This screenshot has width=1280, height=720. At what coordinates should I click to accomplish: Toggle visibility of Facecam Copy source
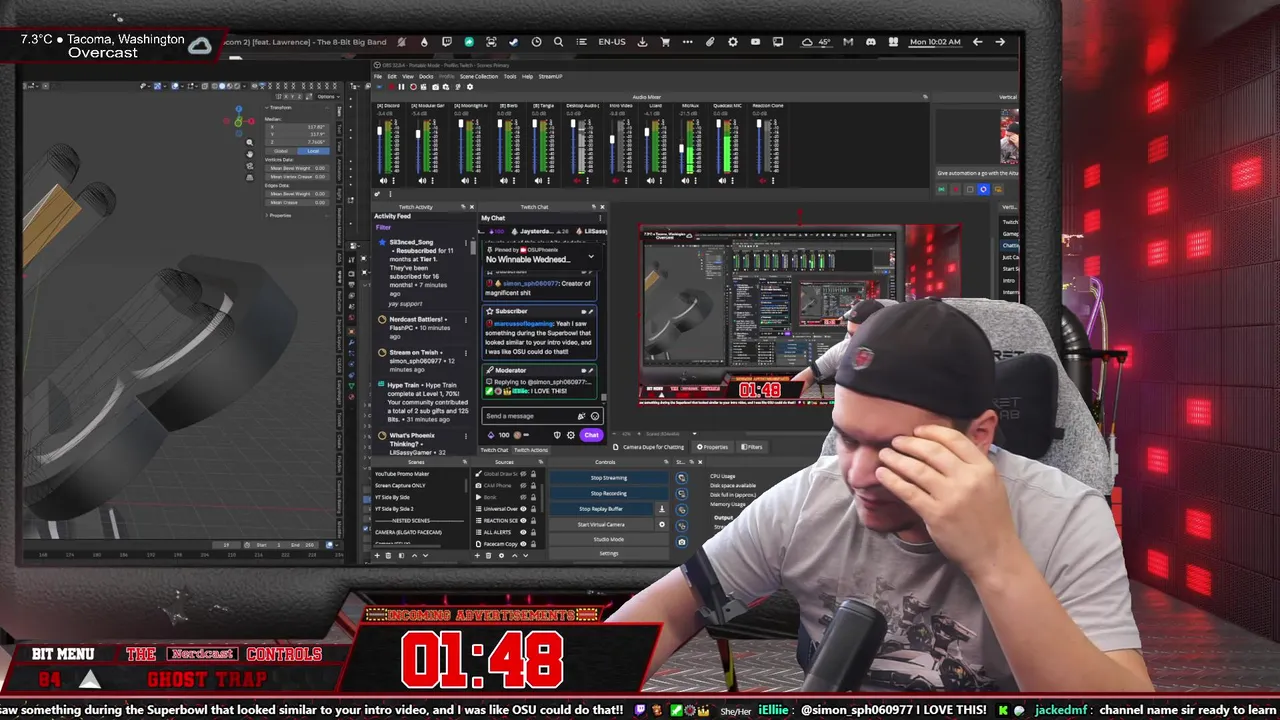coord(523,544)
